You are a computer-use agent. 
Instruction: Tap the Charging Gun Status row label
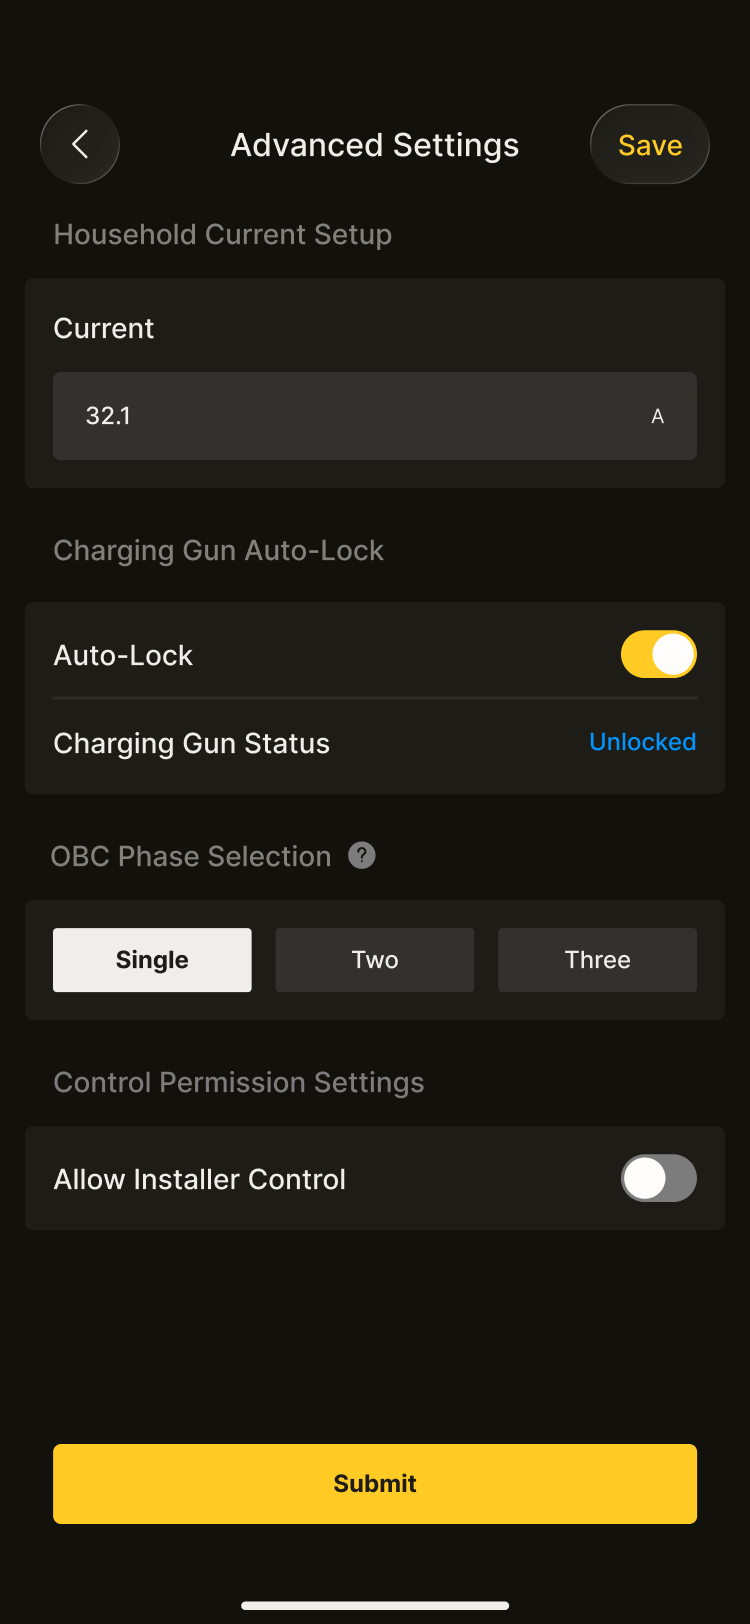pyautogui.click(x=191, y=743)
